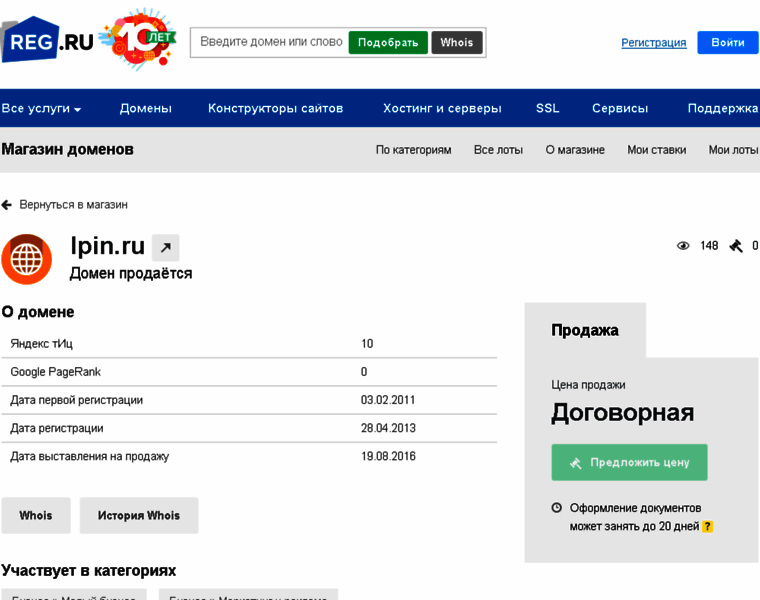Open lpin.ru via external link arrow icon
The height and width of the screenshot is (600, 760).
click(x=165, y=247)
